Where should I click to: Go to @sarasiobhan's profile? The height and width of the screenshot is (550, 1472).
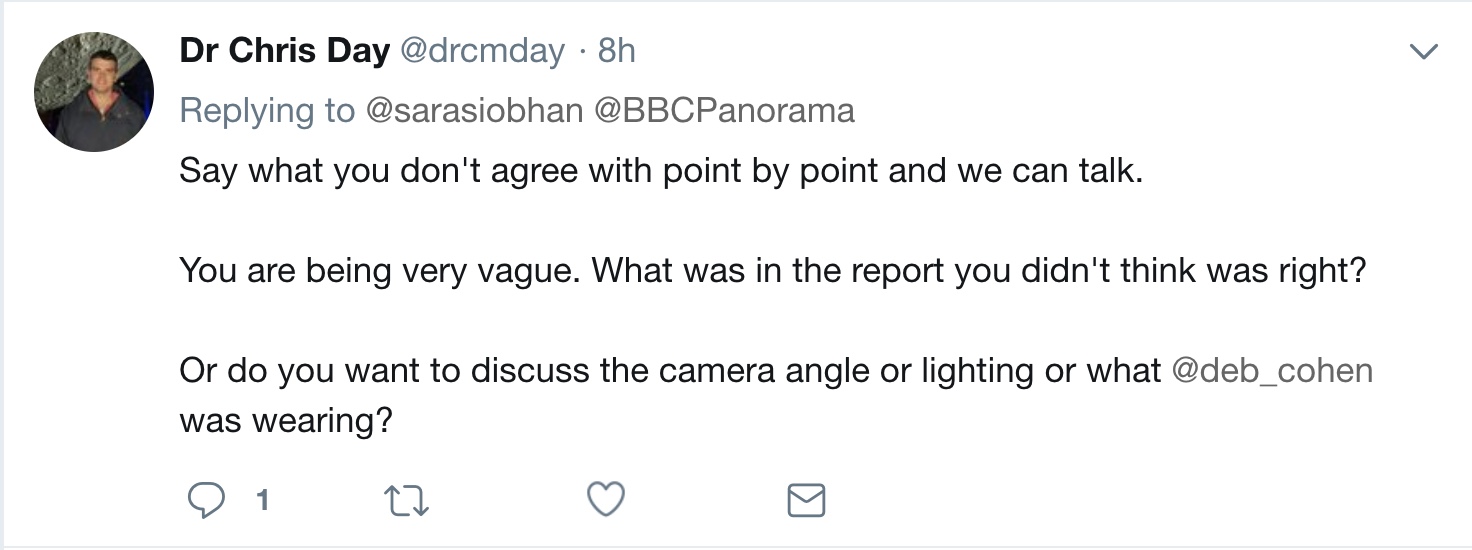click(x=474, y=110)
